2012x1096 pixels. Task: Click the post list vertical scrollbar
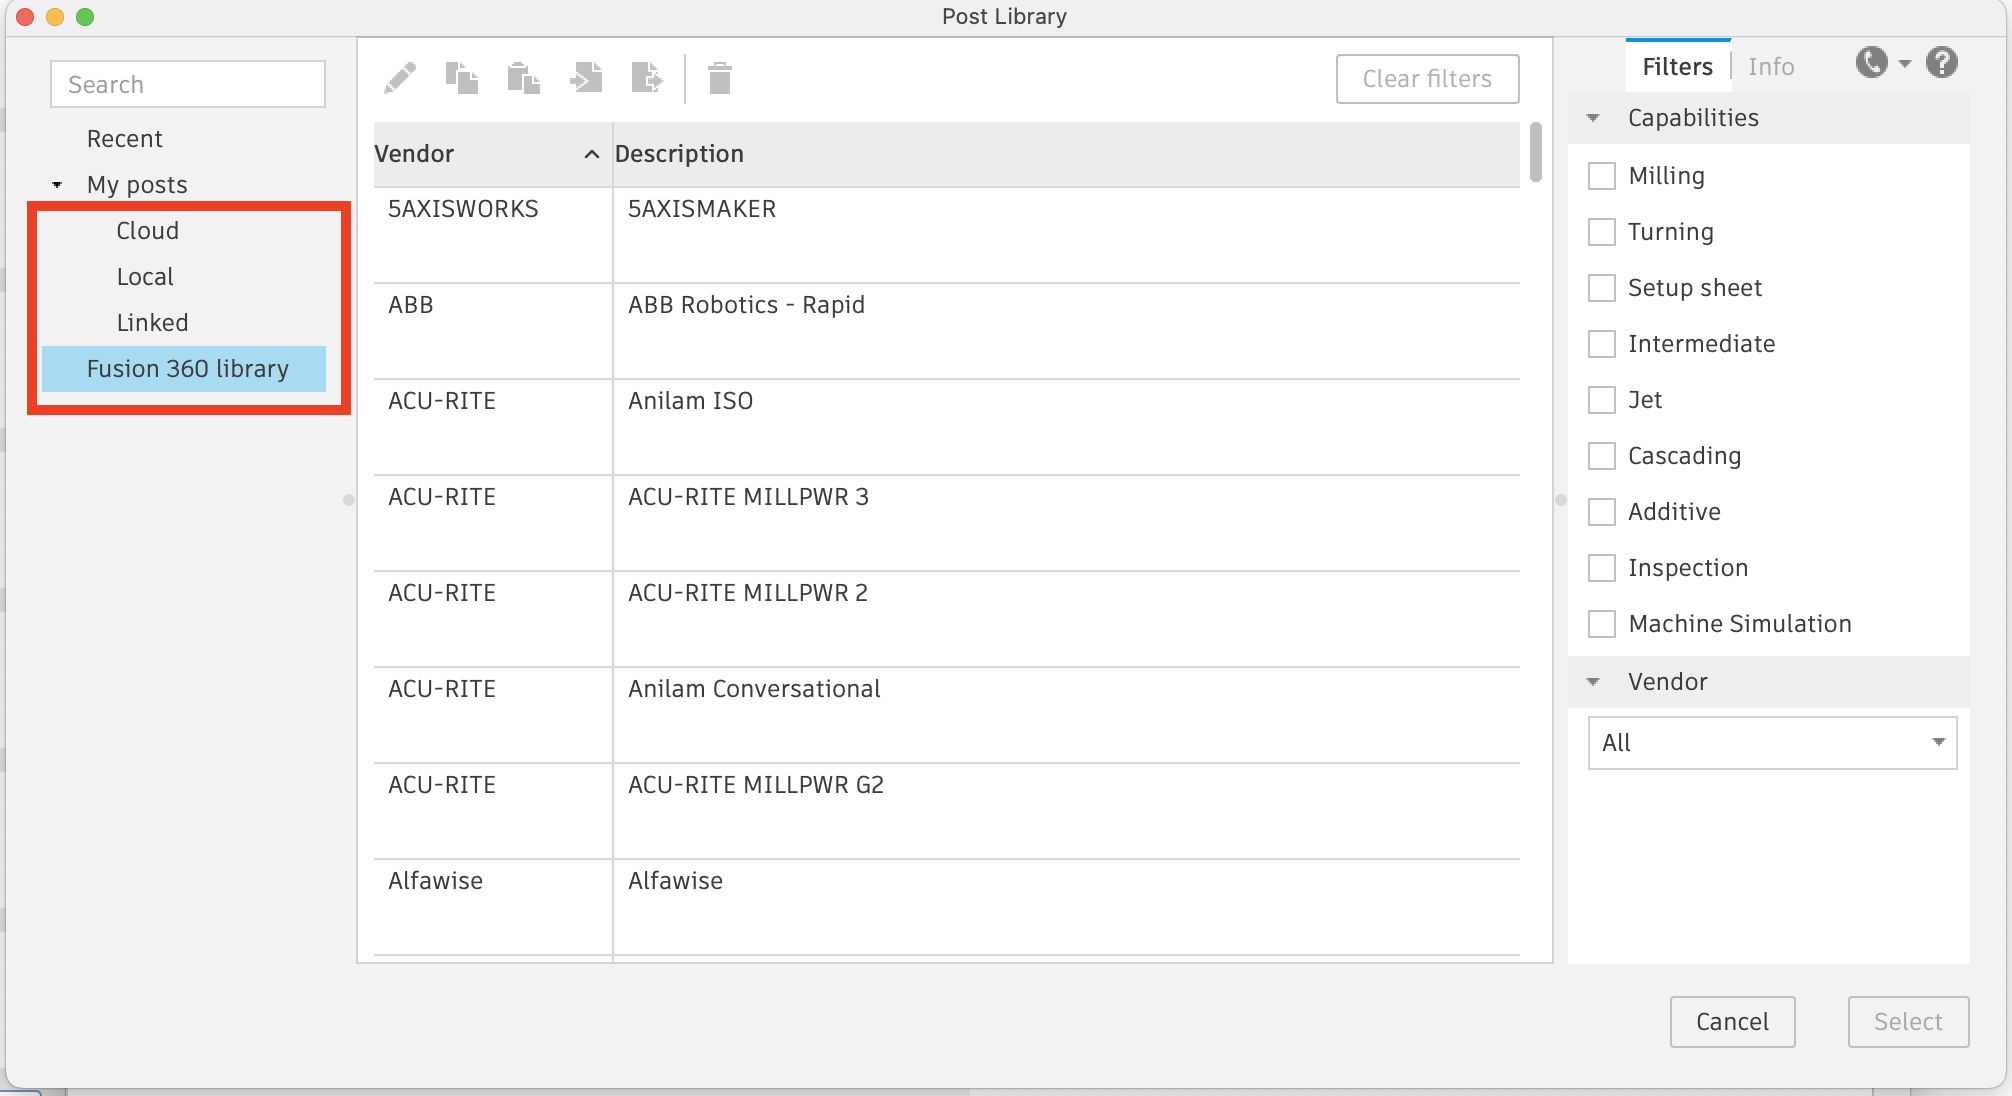[1535, 152]
